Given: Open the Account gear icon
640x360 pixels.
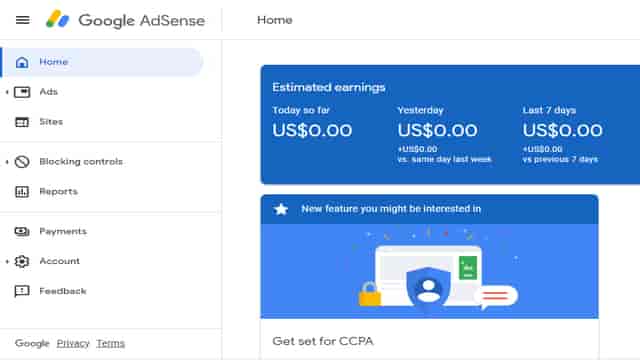Looking at the screenshot, I should point(22,261).
